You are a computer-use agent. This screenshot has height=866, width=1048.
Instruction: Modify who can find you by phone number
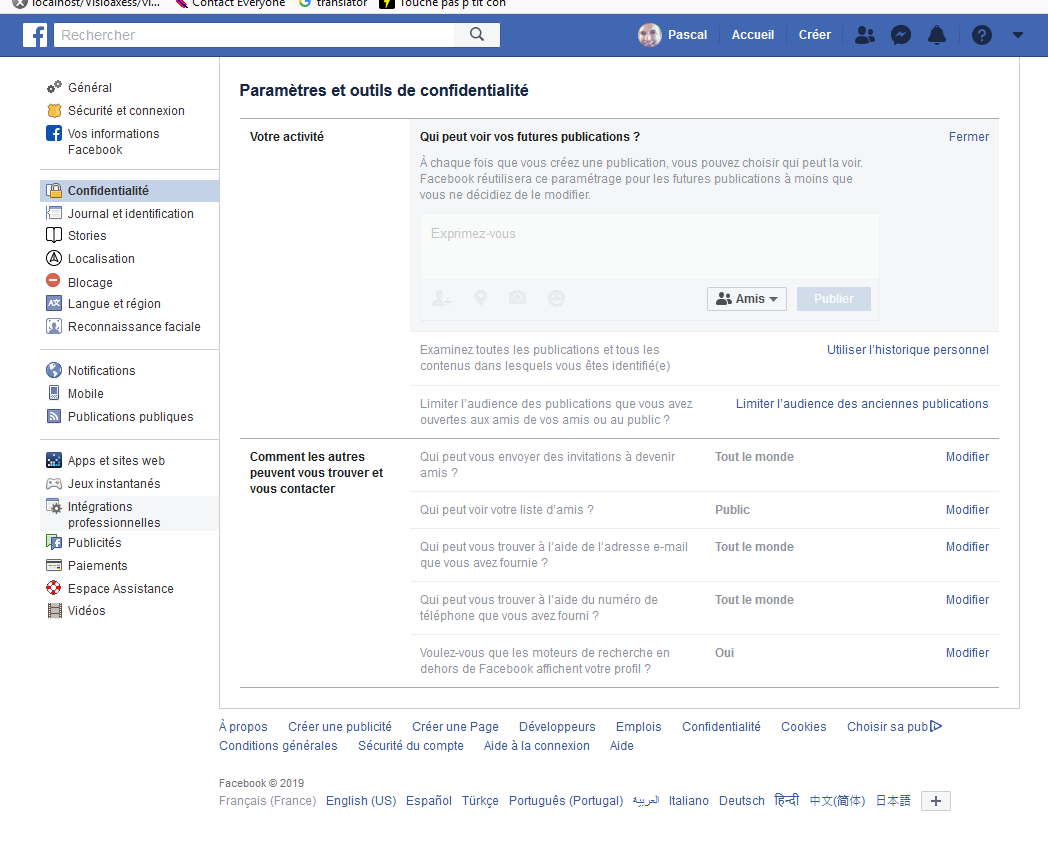click(967, 599)
